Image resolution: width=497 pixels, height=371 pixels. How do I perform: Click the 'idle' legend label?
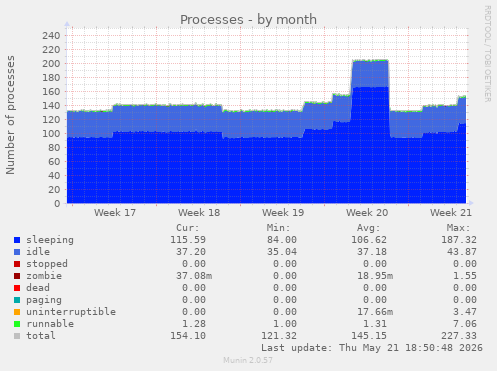click(38, 252)
